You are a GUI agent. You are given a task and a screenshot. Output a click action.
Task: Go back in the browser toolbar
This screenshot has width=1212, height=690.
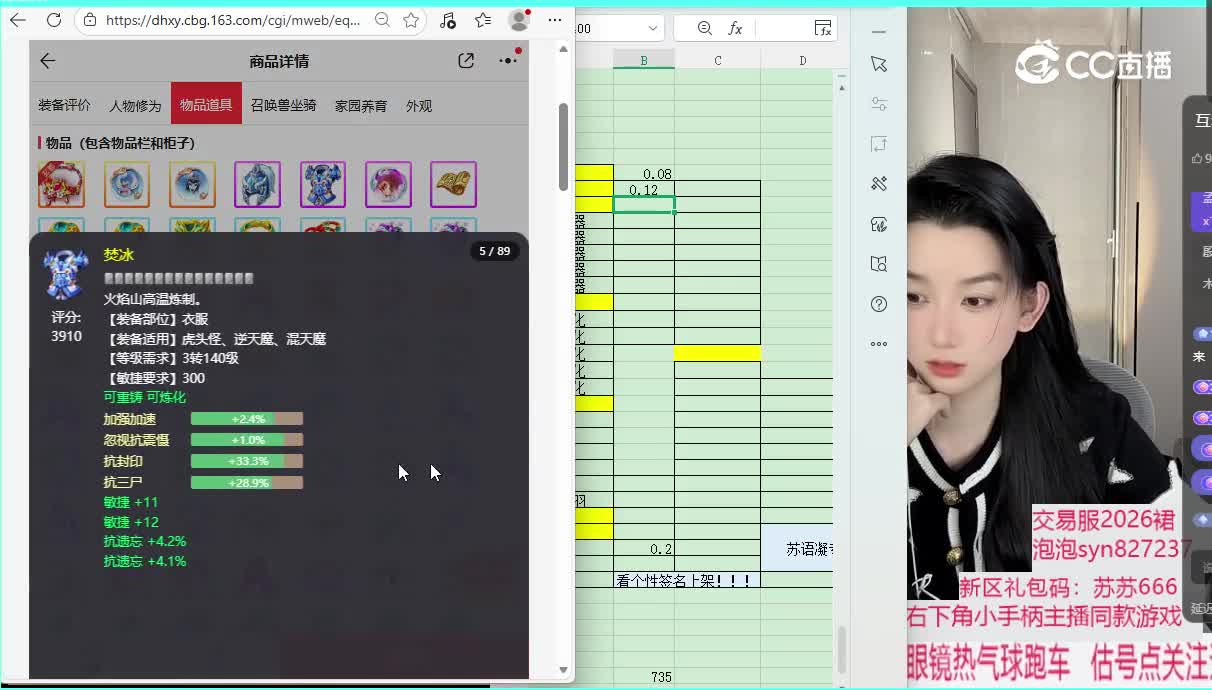(x=18, y=20)
